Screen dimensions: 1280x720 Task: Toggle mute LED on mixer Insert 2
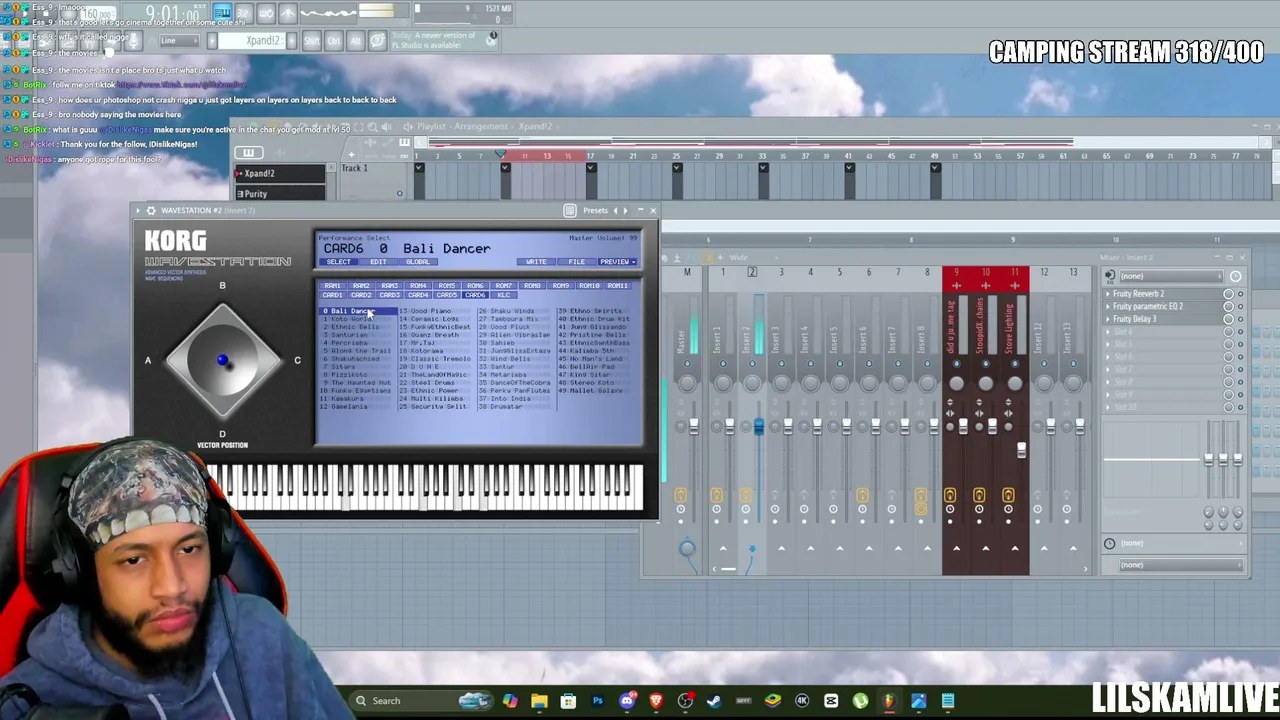tap(752, 365)
